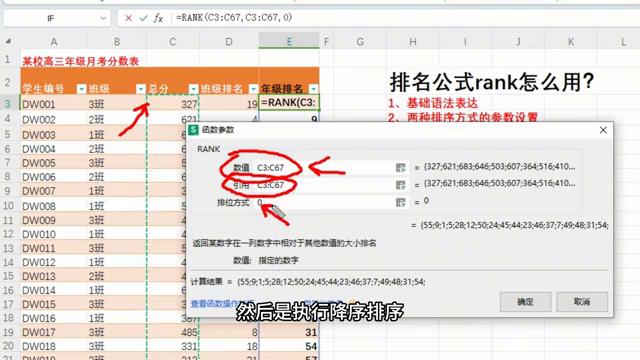Screen dimensions: 640x360
Task: Open the 学生编号 filter dropdown
Action: 81,89
